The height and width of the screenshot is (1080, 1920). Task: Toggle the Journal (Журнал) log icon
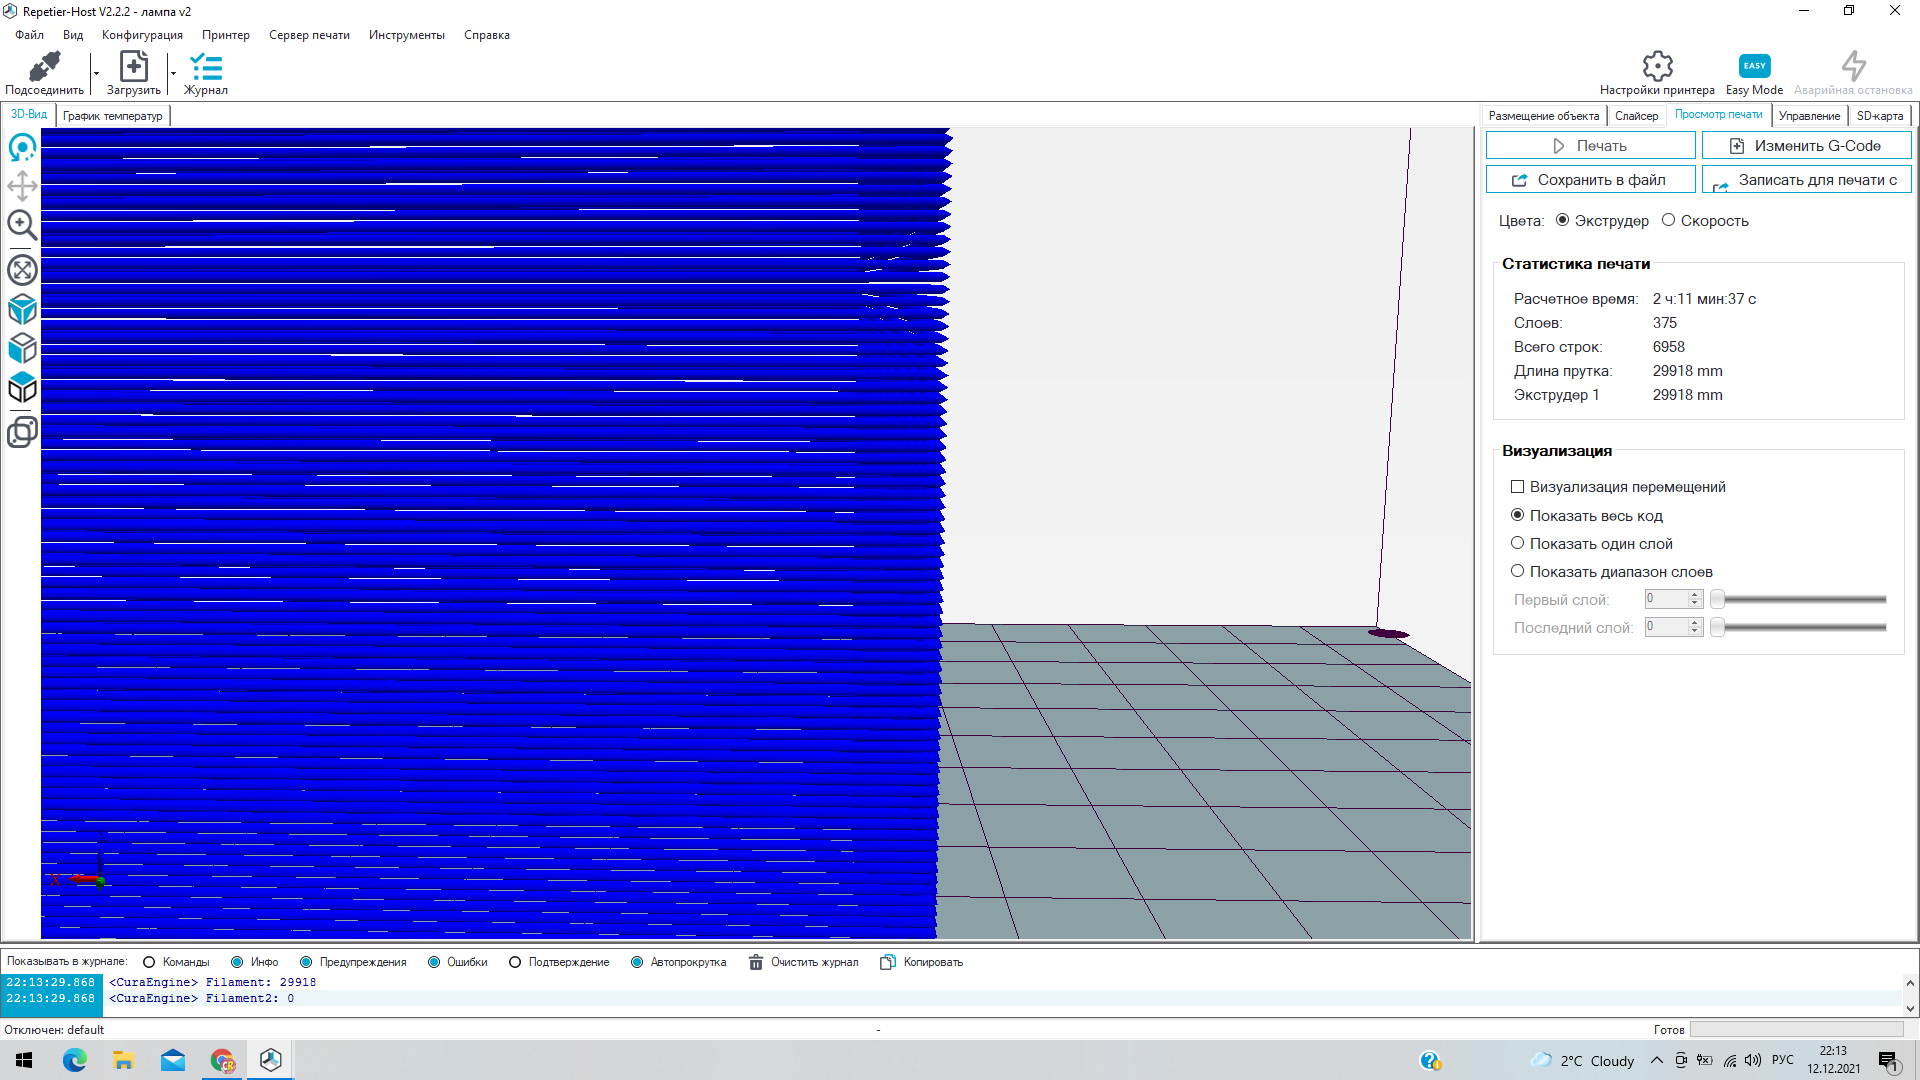coord(206,67)
